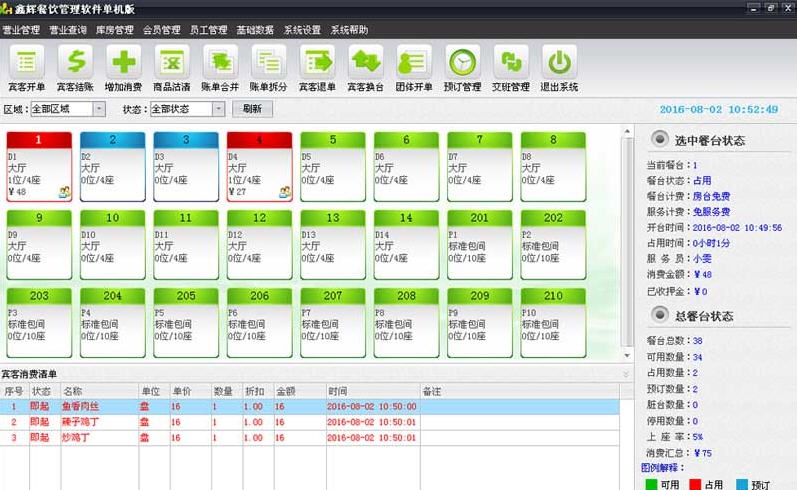Click the 刷新 refresh button
Viewport: 797px width, 490px height.
(x=252, y=109)
